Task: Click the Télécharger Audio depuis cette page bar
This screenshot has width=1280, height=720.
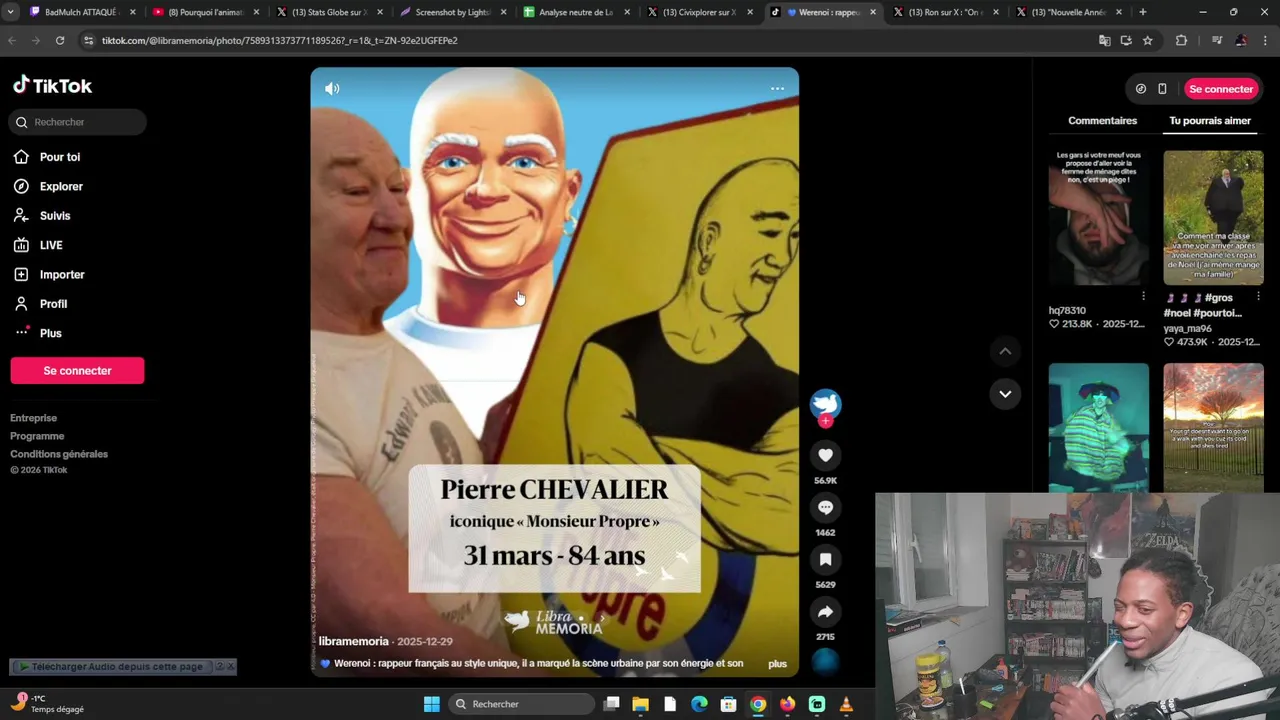Action: 117,666
